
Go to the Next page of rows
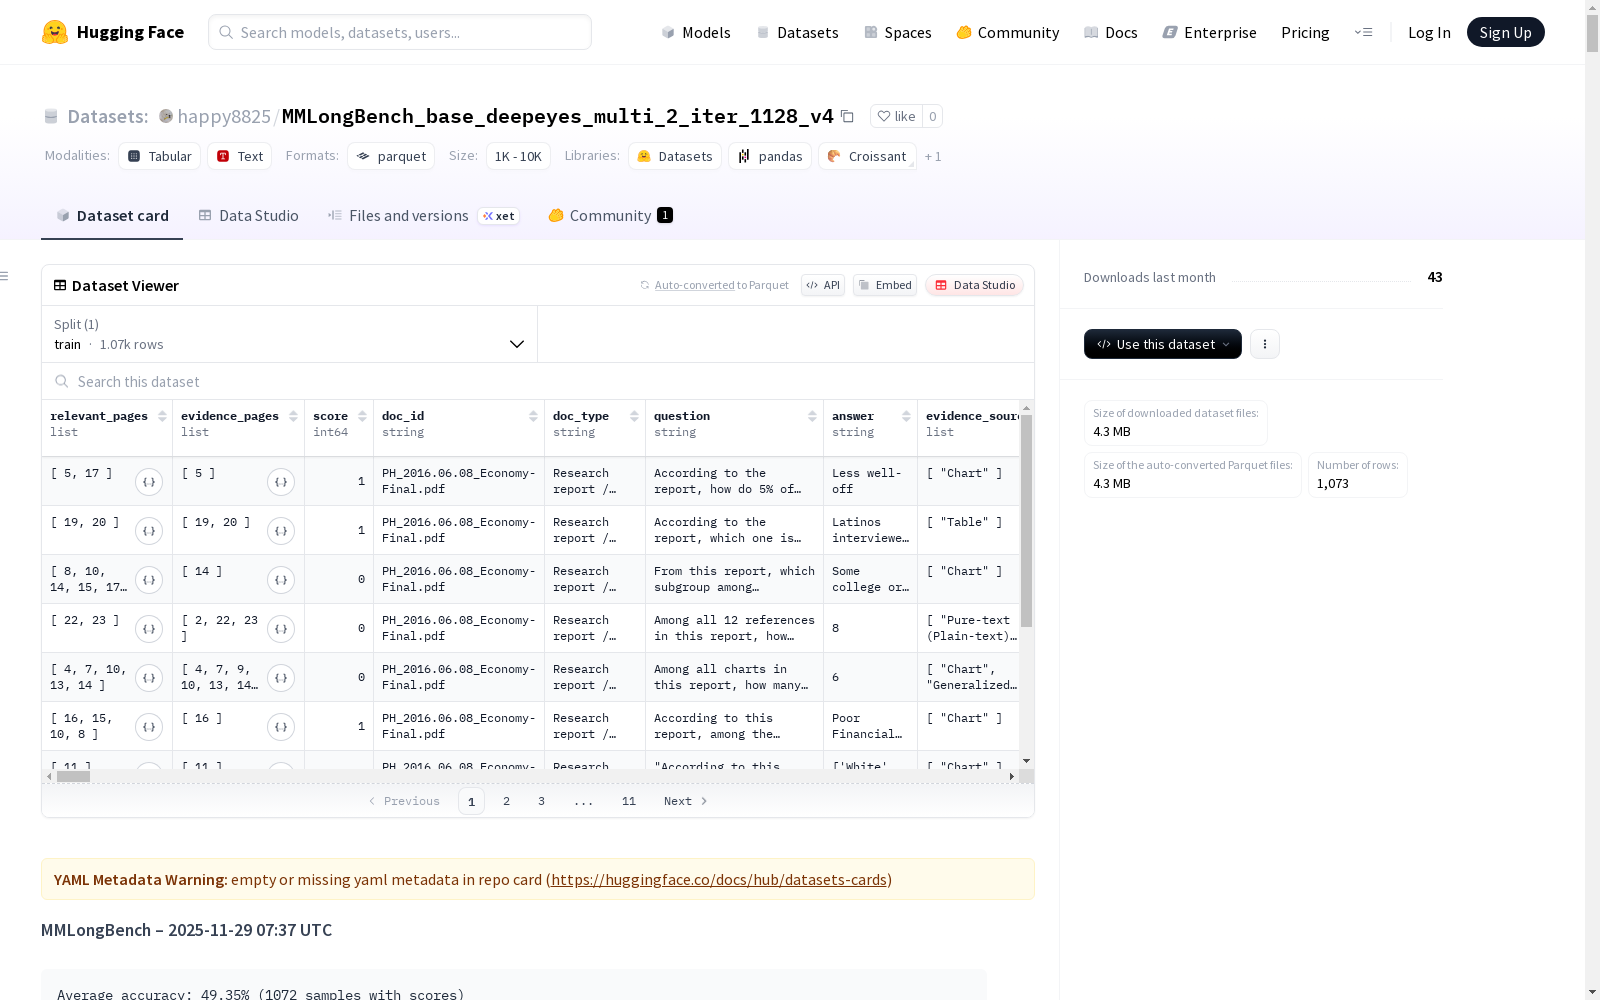click(686, 801)
